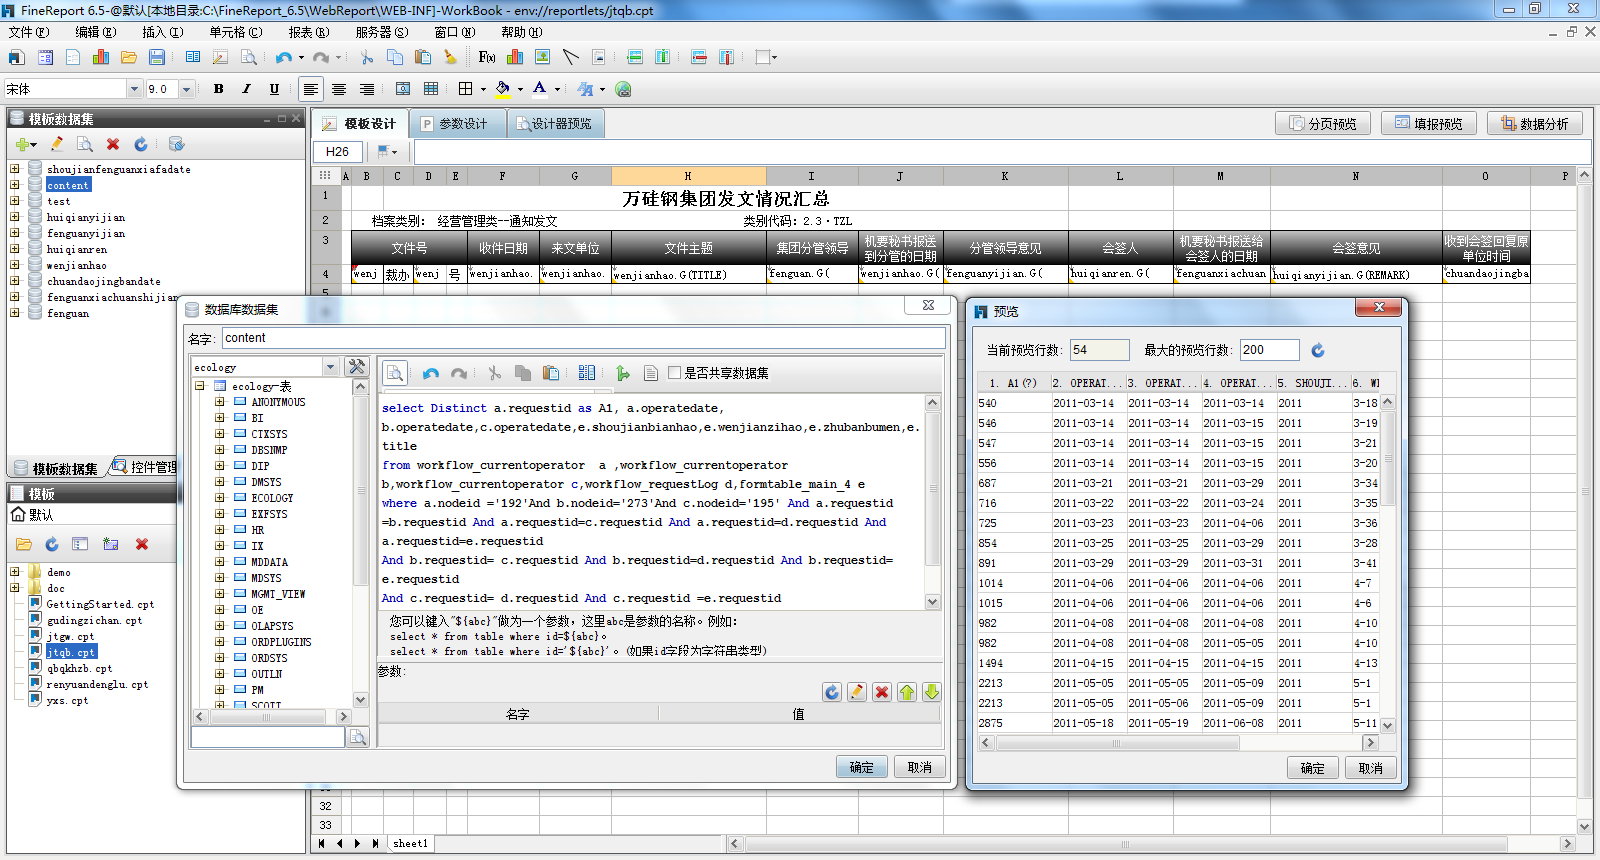Insert image with the picture toolbar icon
1600x860 pixels.
click(542, 57)
